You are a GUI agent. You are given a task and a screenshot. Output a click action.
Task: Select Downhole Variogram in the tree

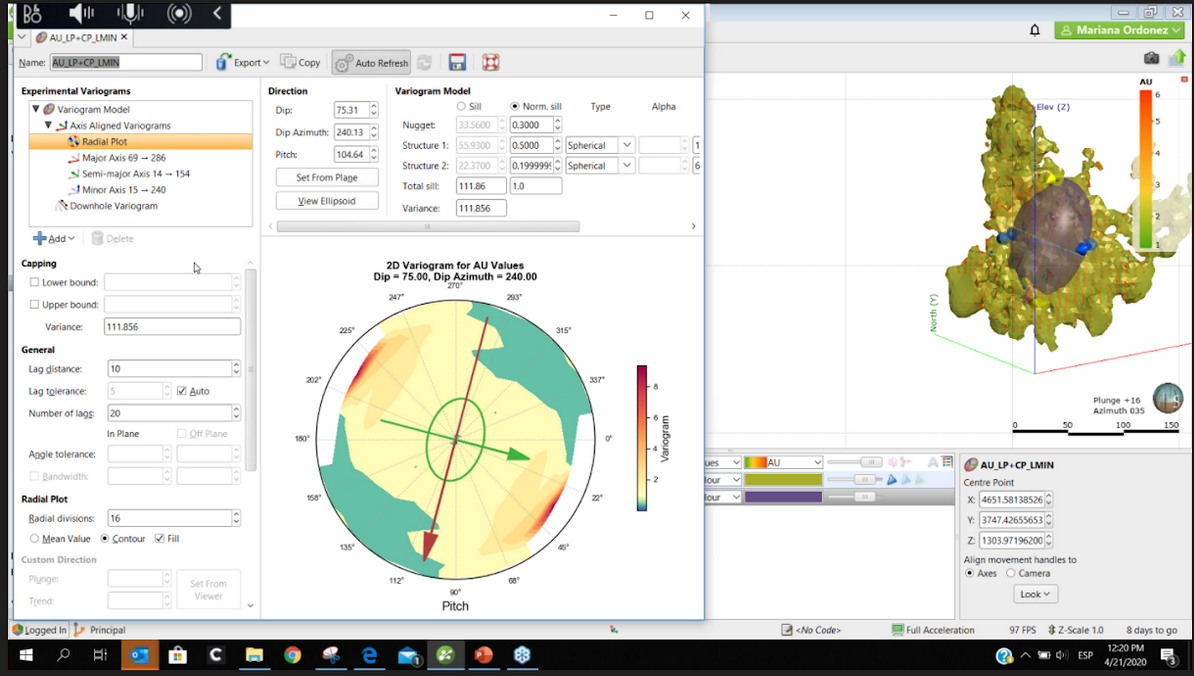[x=113, y=206]
